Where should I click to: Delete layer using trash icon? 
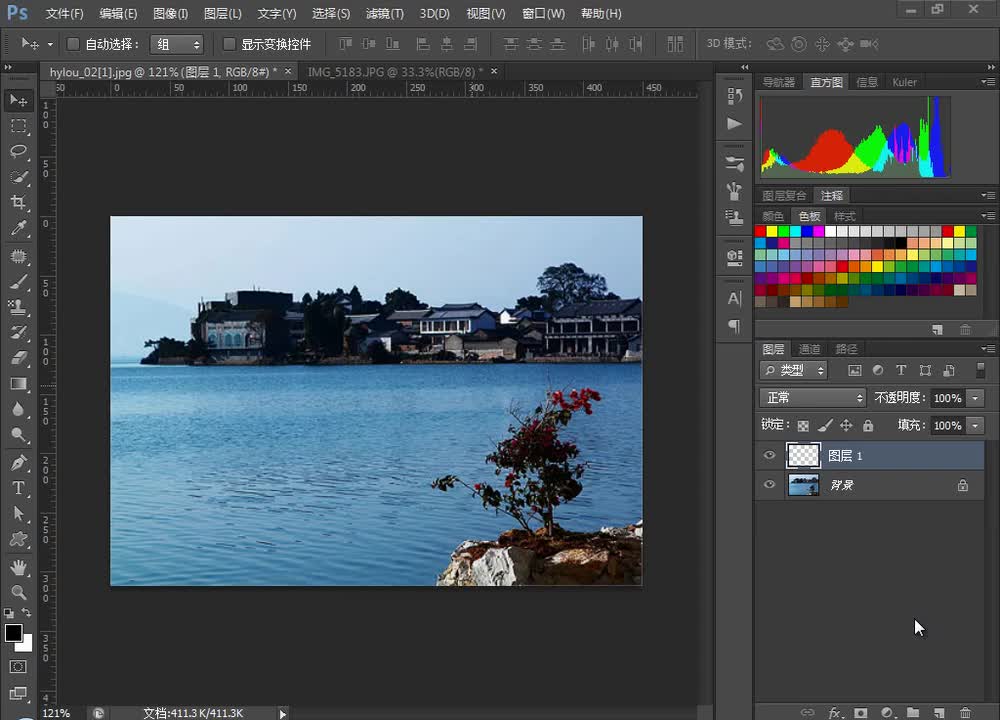[x=965, y=712]
